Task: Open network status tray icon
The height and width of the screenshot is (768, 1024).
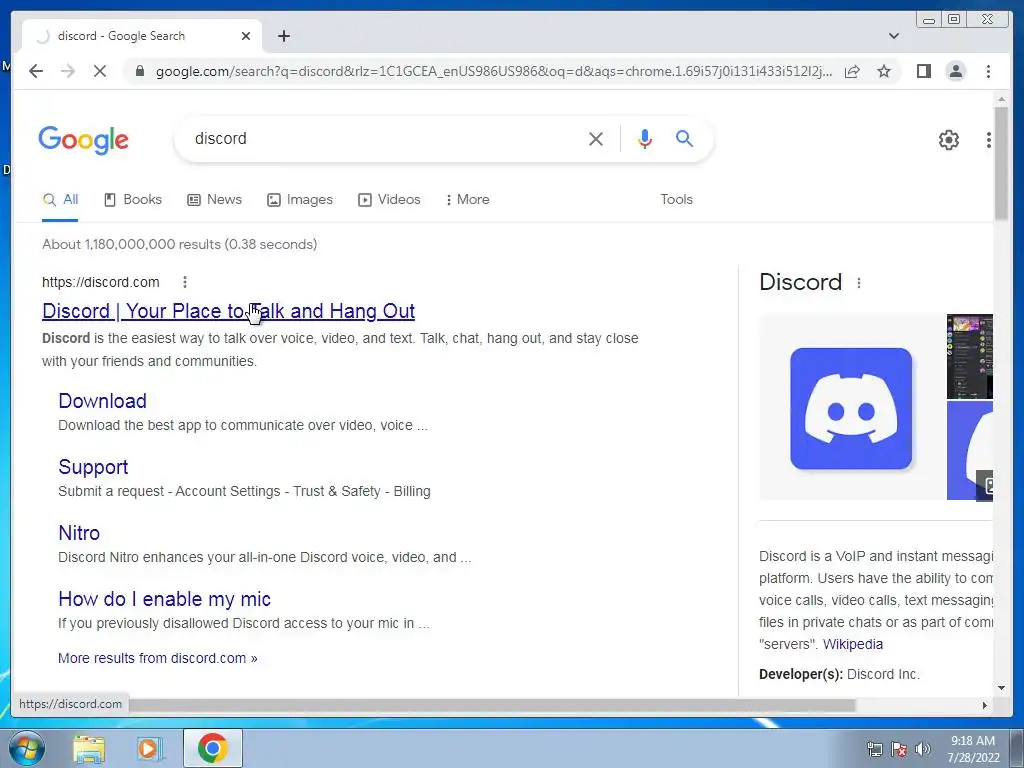Action: [874, 749]
